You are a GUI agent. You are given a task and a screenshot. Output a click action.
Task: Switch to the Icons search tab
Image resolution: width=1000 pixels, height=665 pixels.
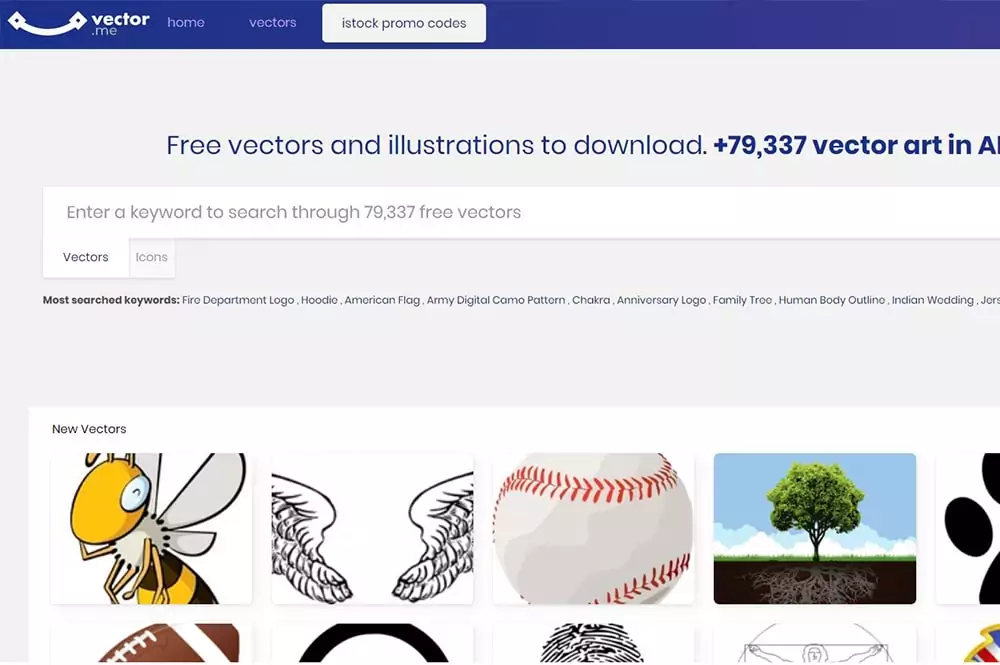click(151, 257)
